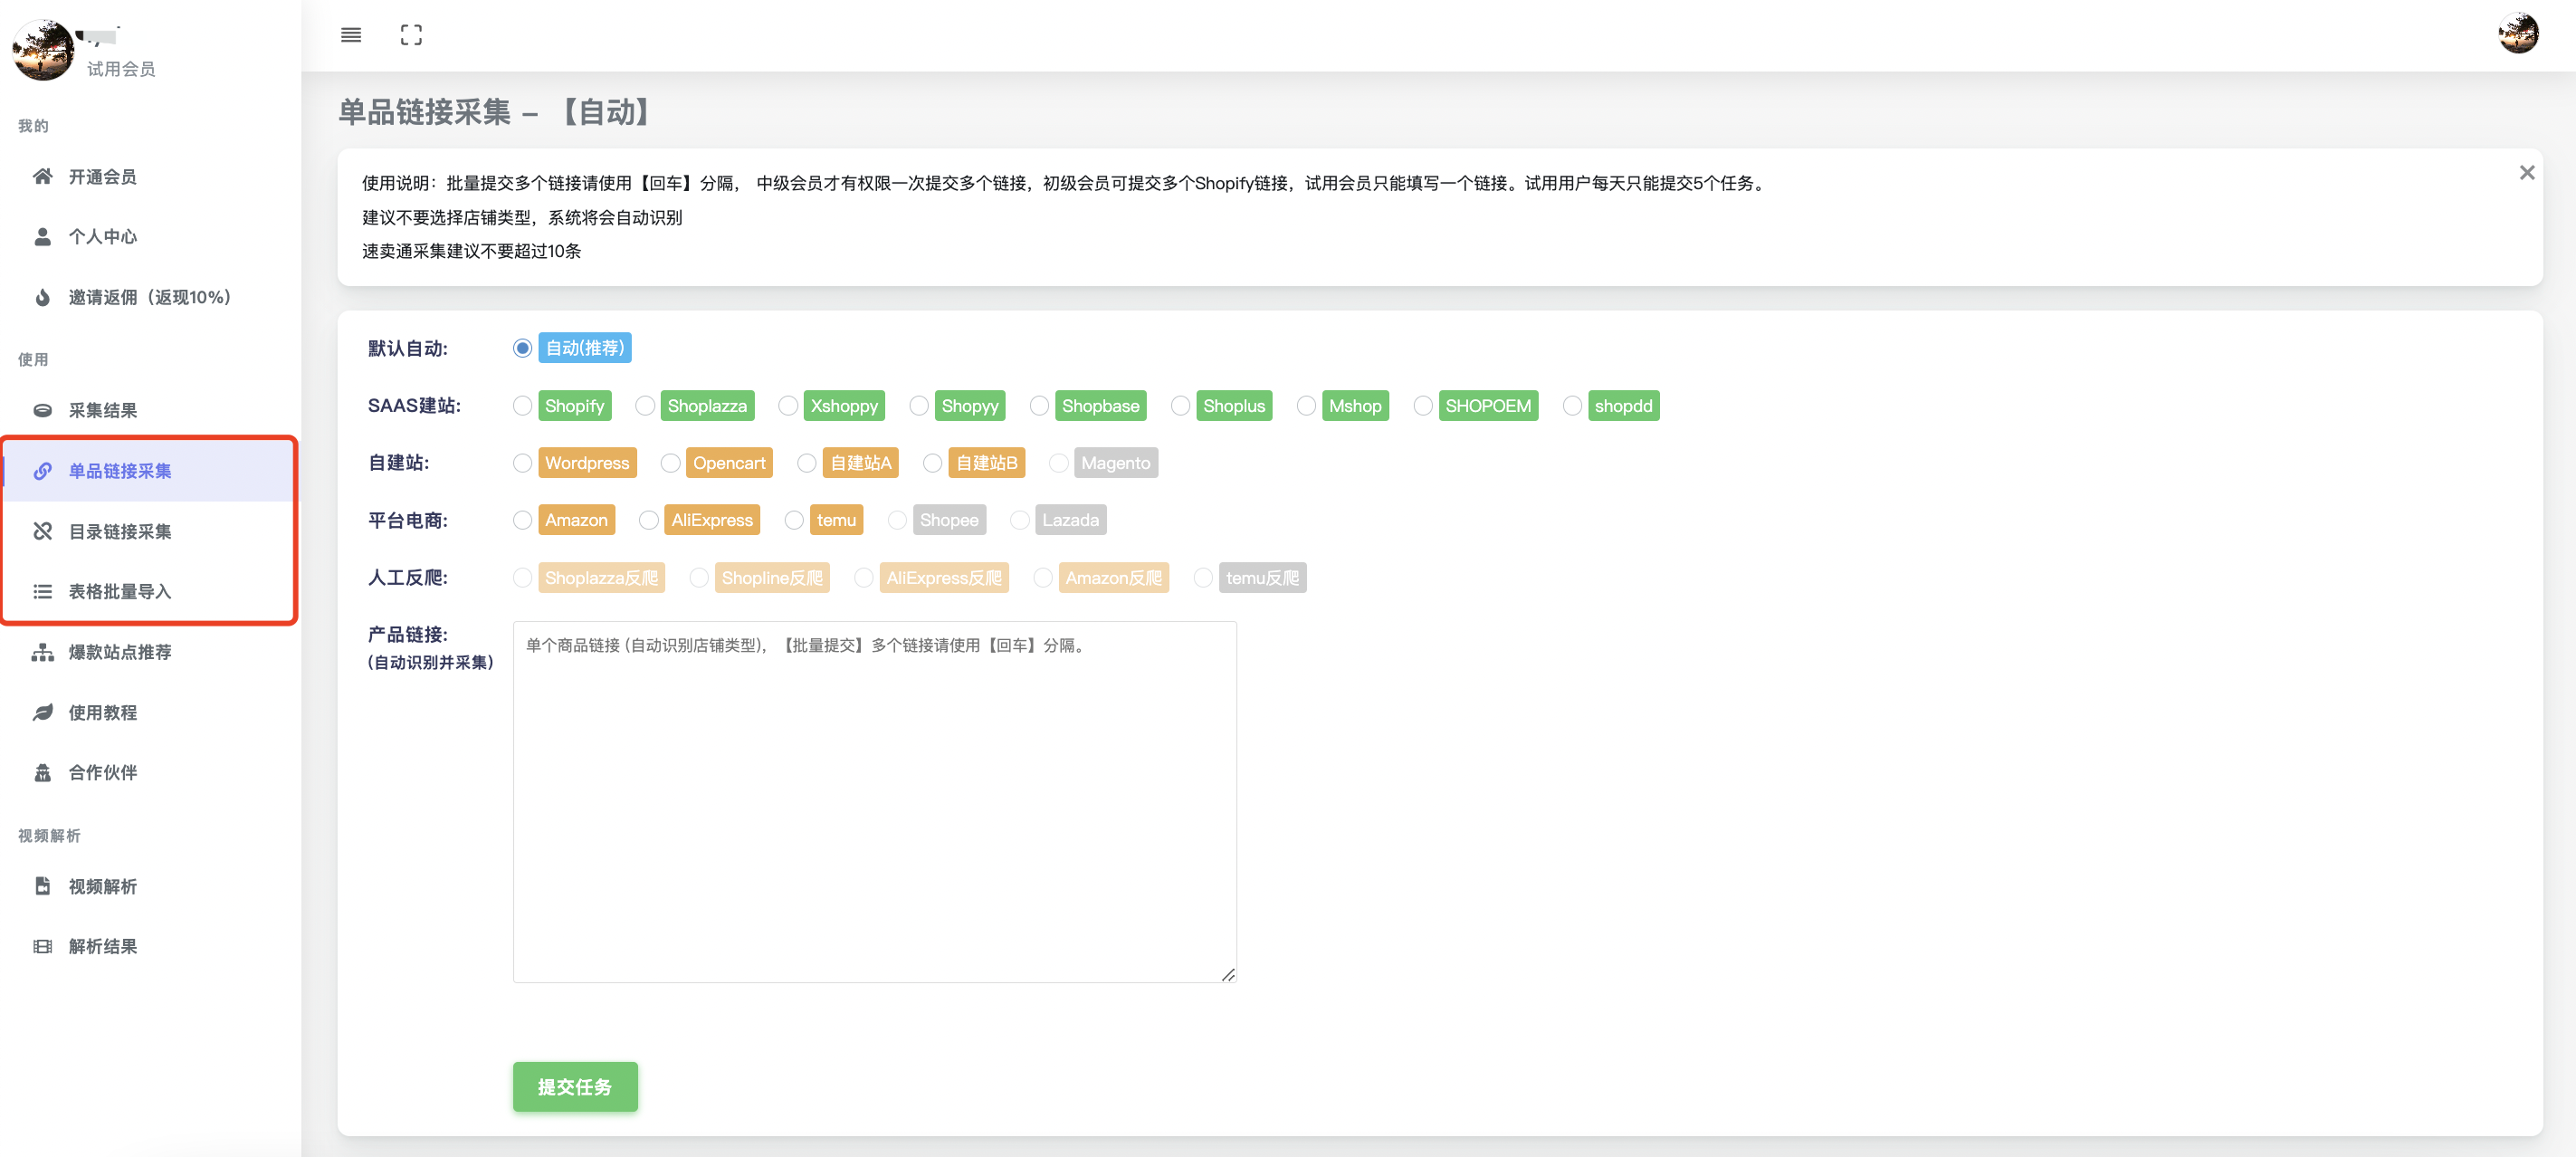This screenshot has height=1157, width=2576.
Task: Submit the task with 提交任务 button
Action: point(575,1087)
